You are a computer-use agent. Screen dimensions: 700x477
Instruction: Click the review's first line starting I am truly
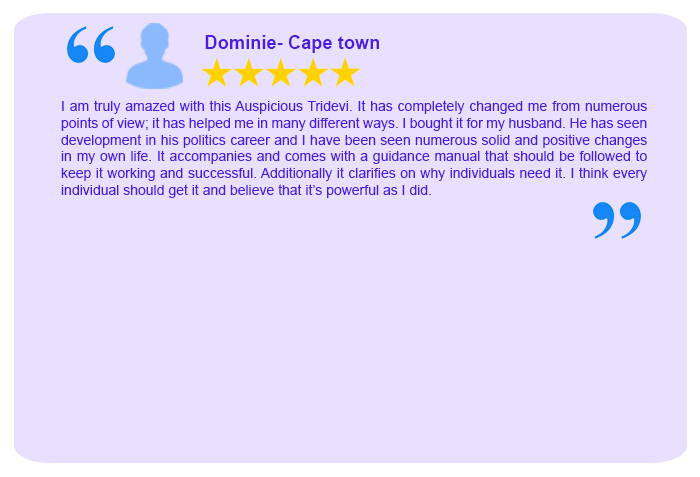354,106
